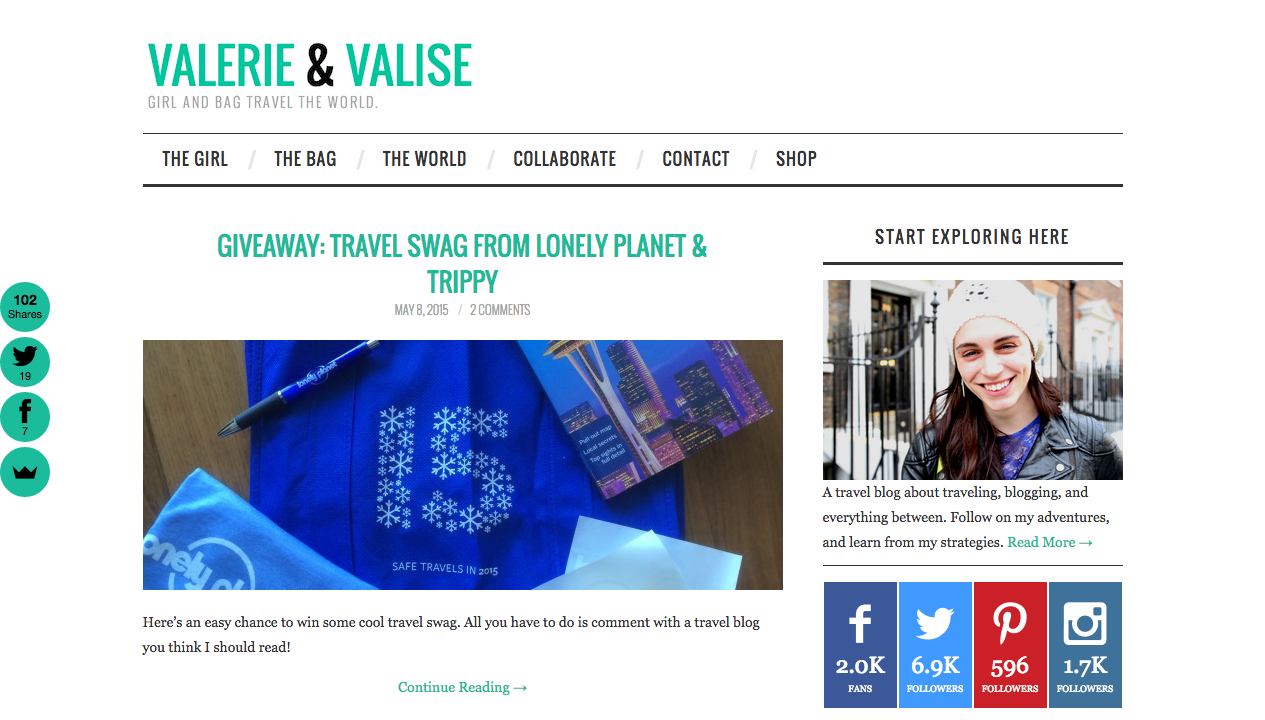Screen dimensions: 1265x720
Task: Go to the Collaborate page
Action: [564, 159]
